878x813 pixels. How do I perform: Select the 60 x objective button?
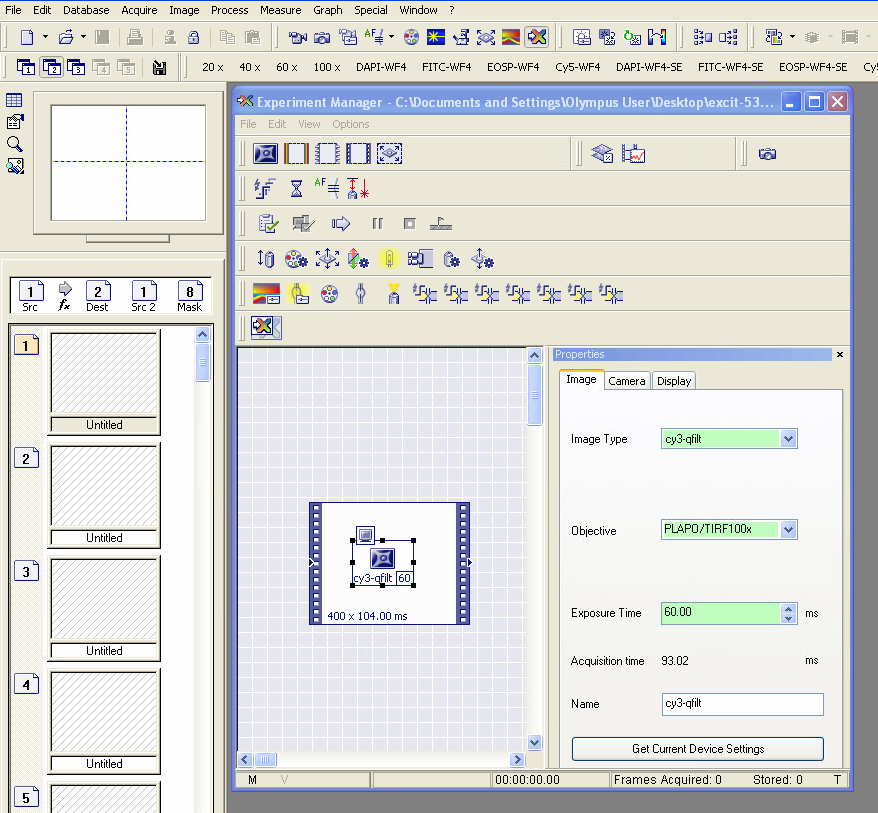287,68
